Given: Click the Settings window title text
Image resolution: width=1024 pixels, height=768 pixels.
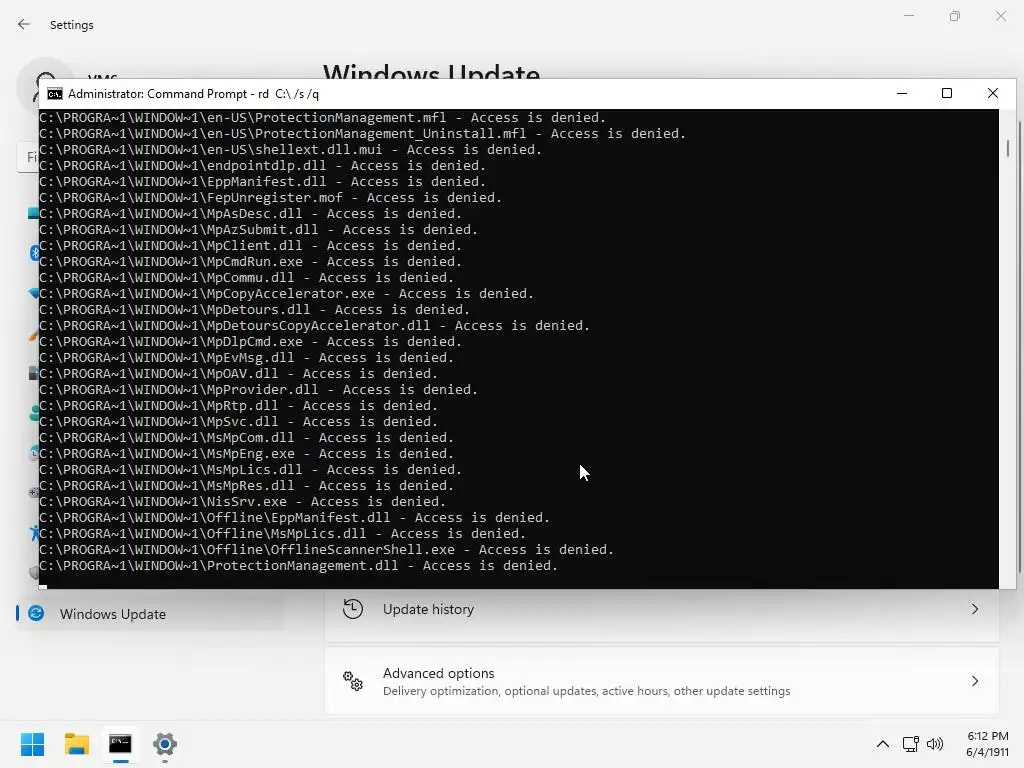Looking at the screenshot, I should tap(72, 25).
